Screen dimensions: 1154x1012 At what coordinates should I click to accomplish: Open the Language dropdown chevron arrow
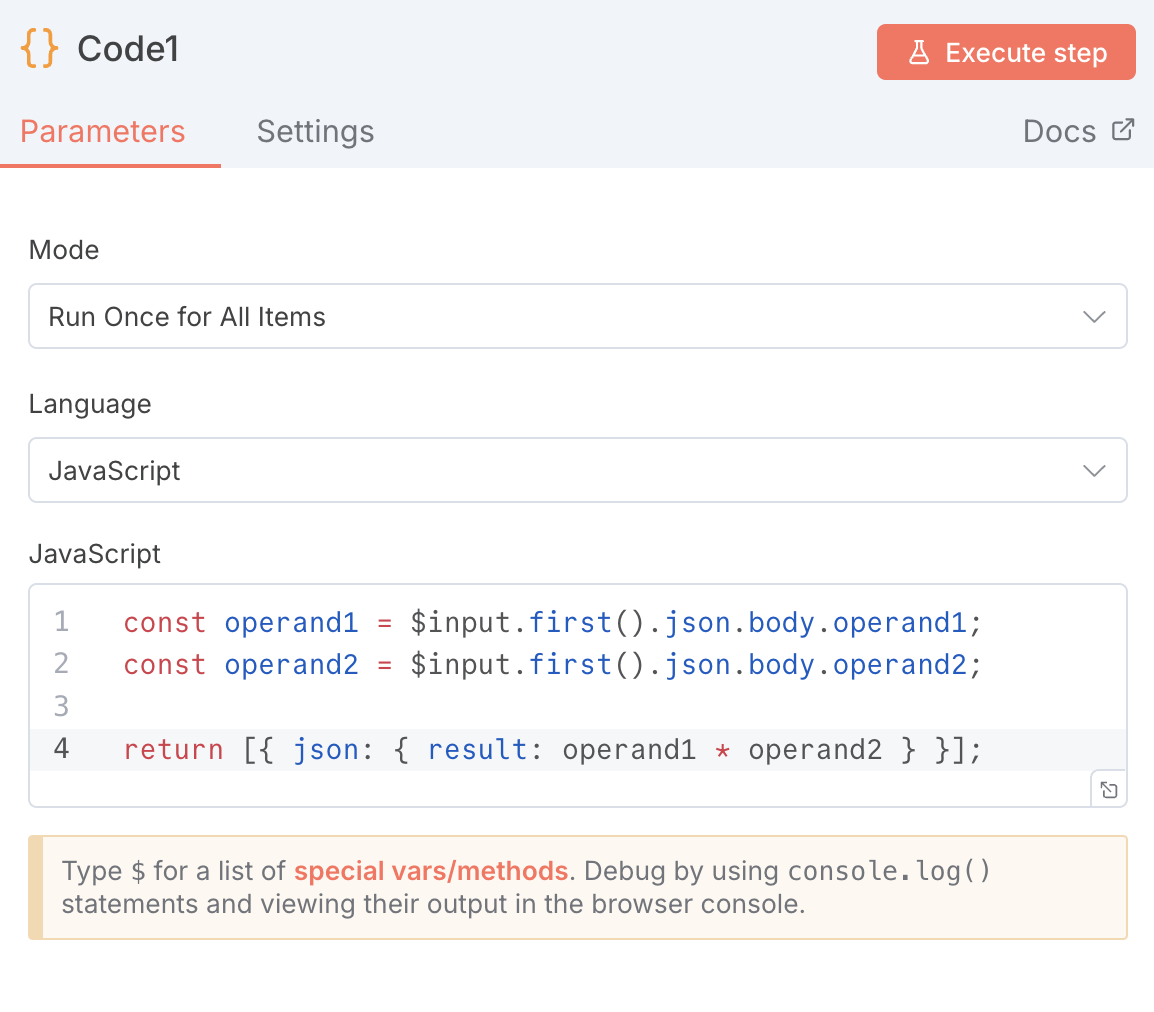point(1094,470)
